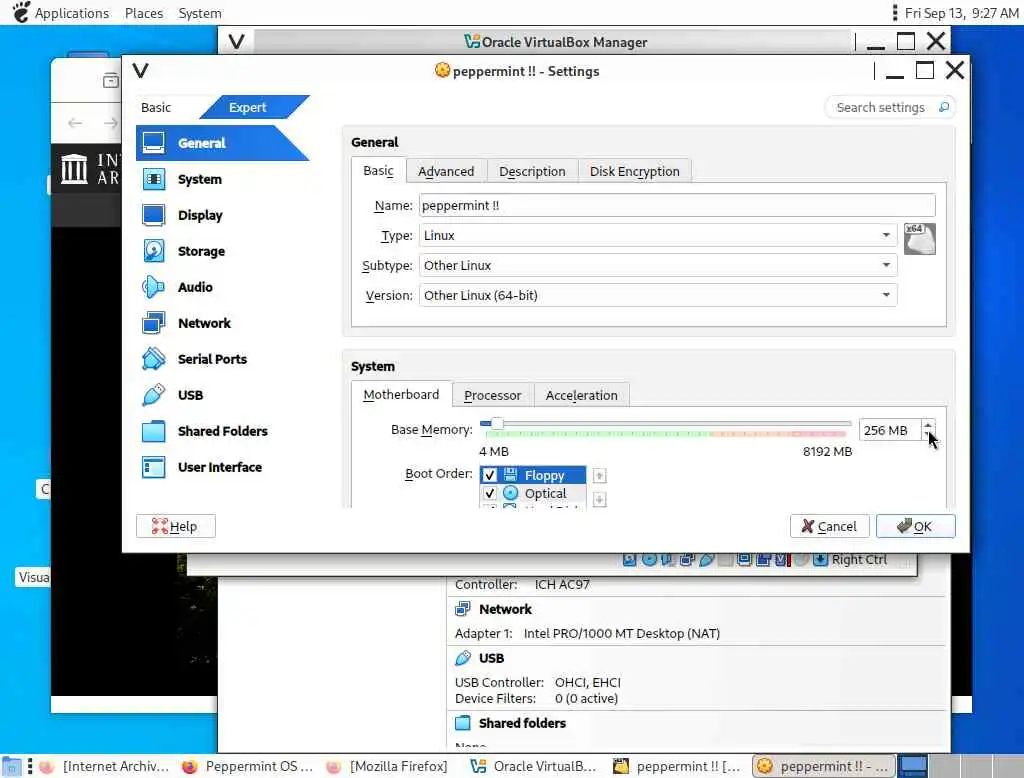This screenshot has height=778, width=1024.
Task: Click the USB status bar icon in VM window
Action: coord(706,560)
